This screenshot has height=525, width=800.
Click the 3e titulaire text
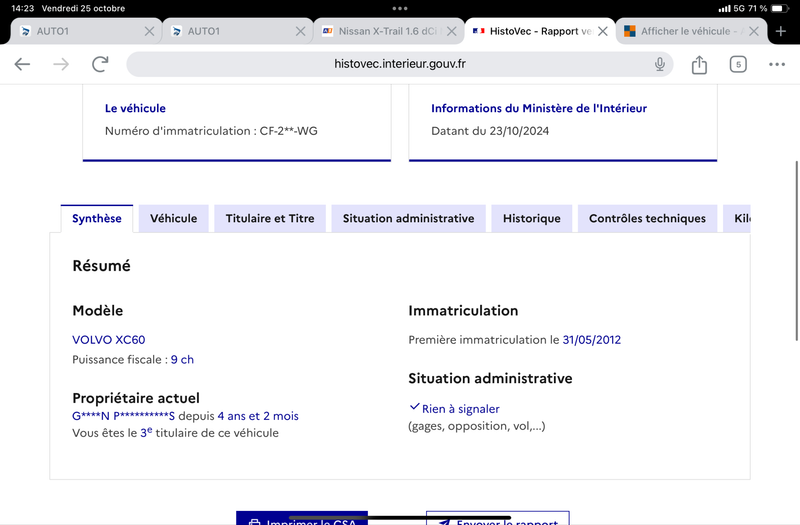[209, 433]
